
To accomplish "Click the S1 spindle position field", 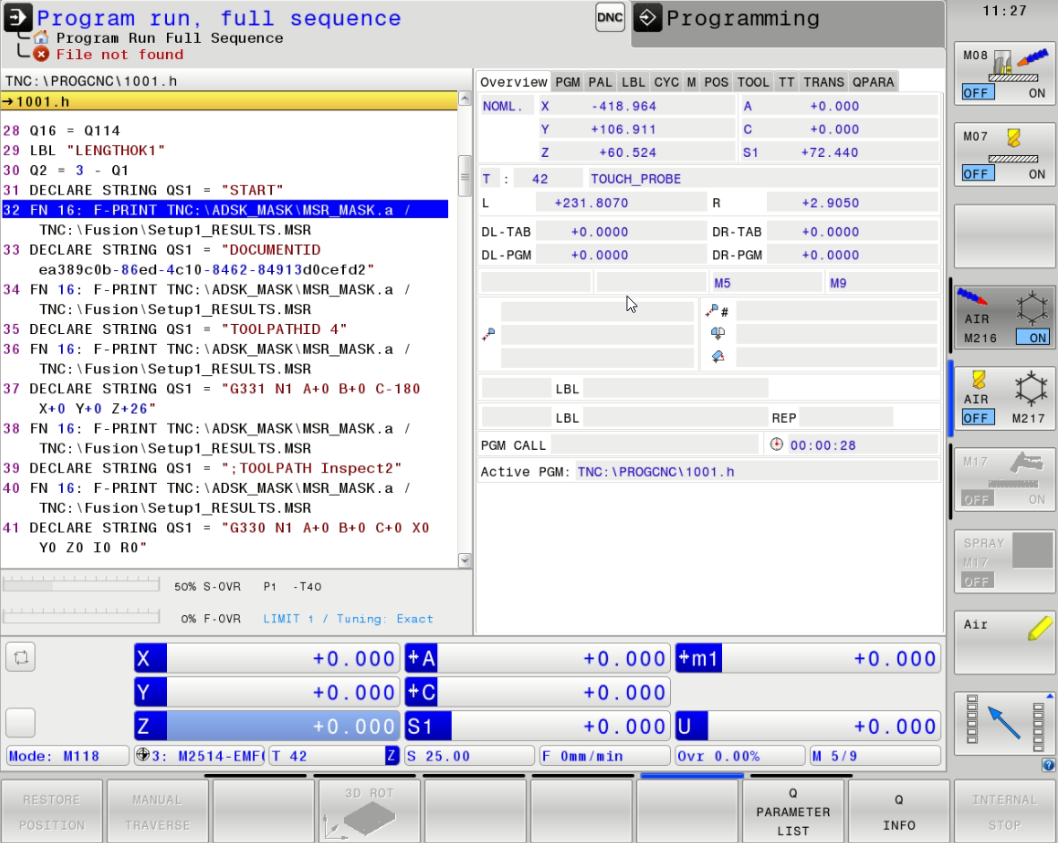I will point(538,726).
